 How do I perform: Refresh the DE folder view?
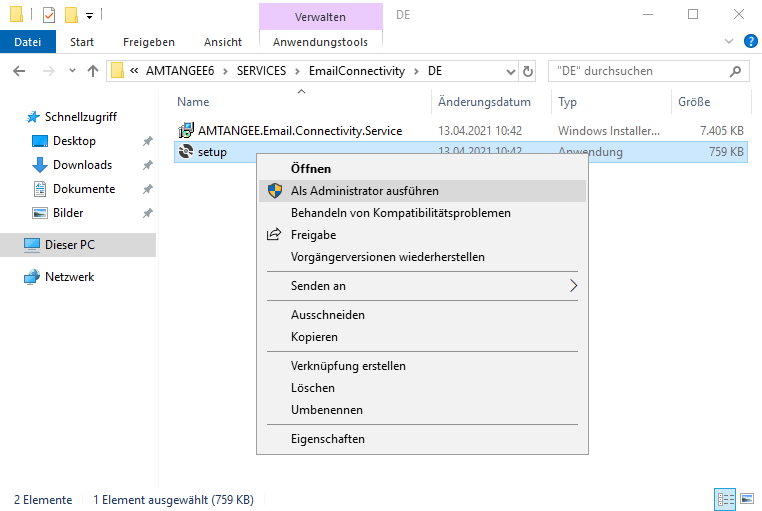tap(528, 71)
